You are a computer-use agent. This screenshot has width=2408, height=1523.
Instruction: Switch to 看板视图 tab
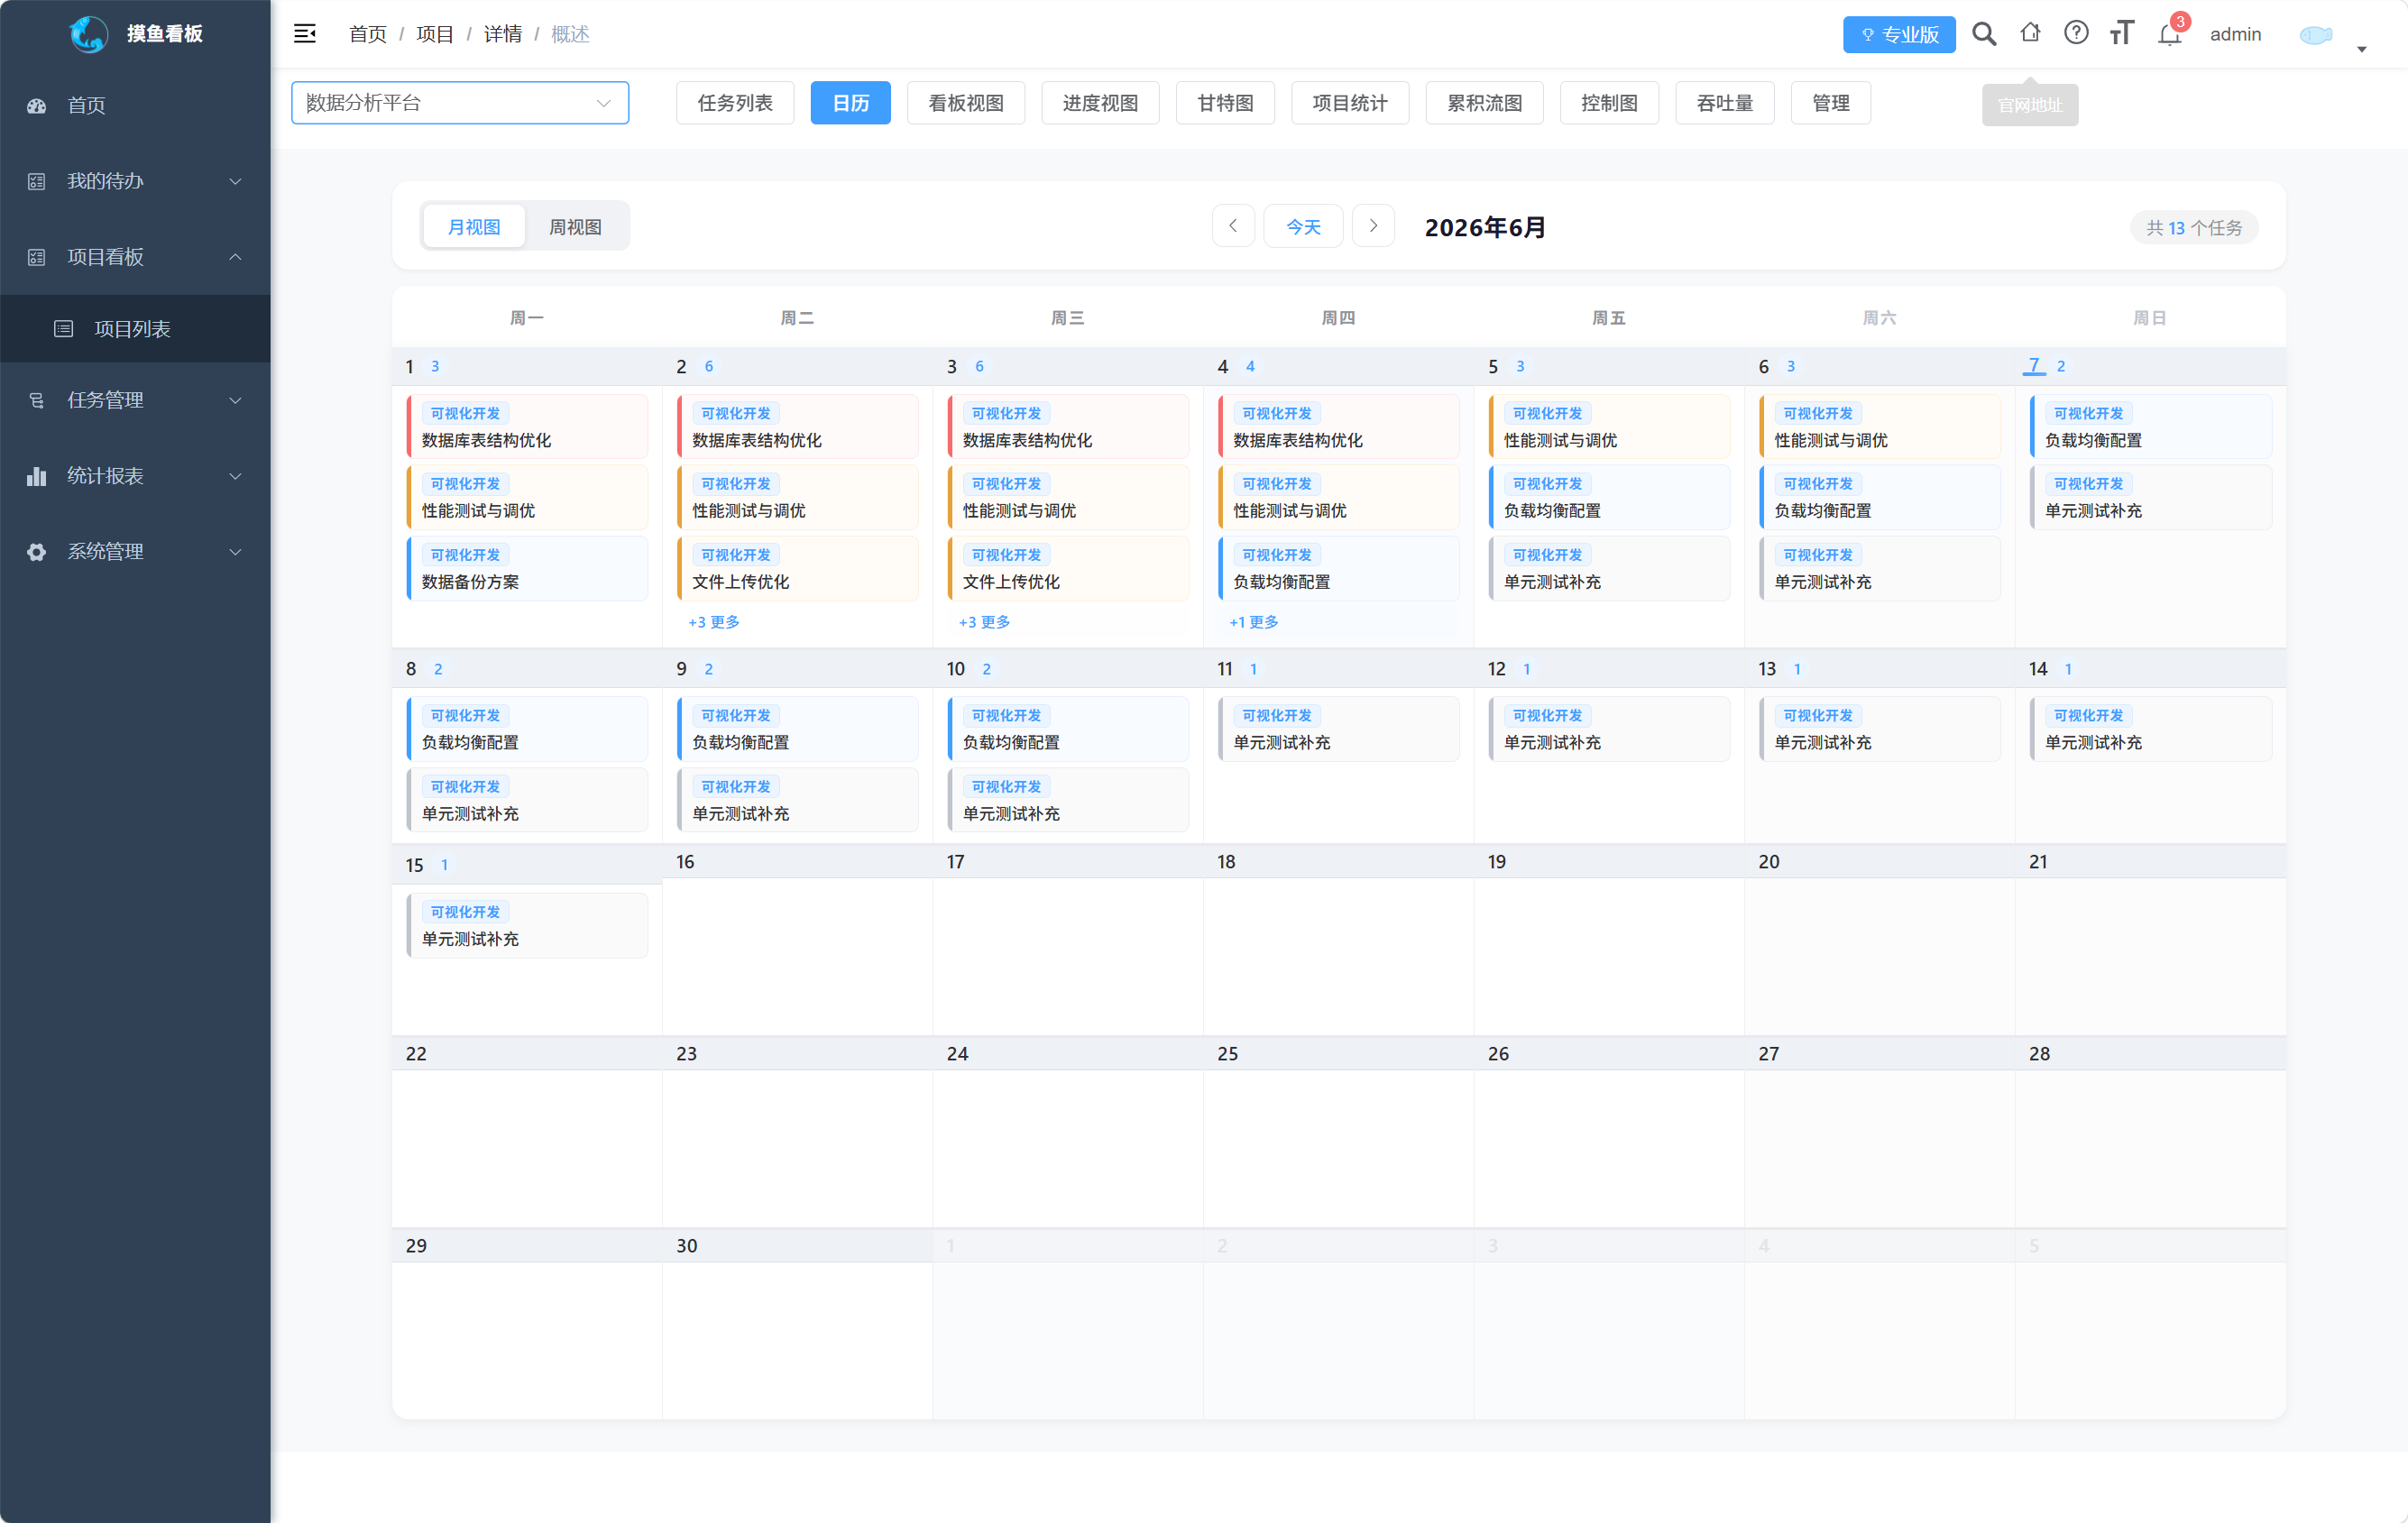tap(966, 103)
